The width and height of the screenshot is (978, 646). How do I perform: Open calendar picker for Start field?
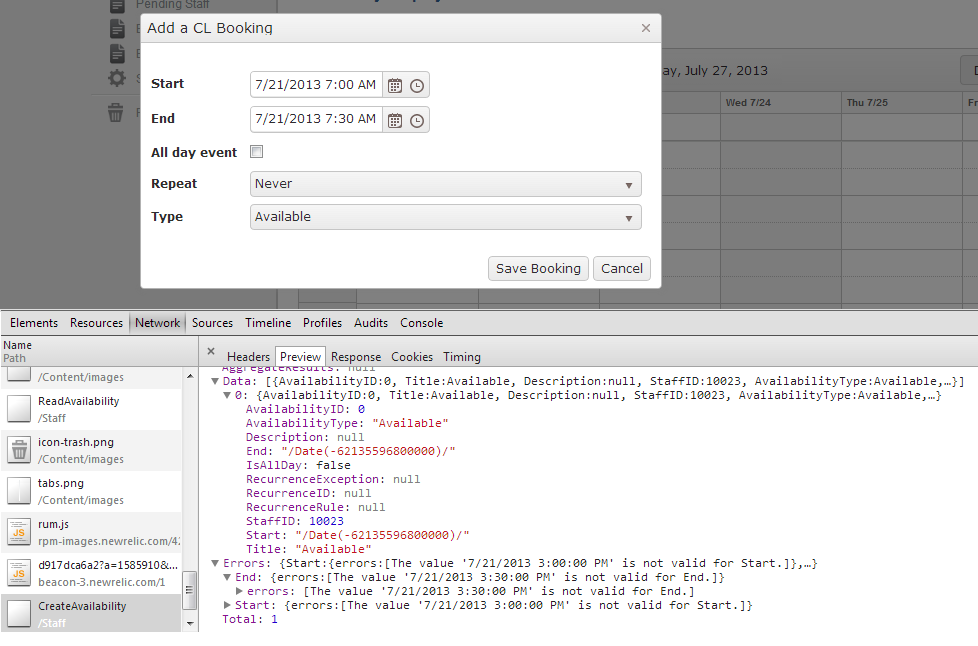[395, 85]
